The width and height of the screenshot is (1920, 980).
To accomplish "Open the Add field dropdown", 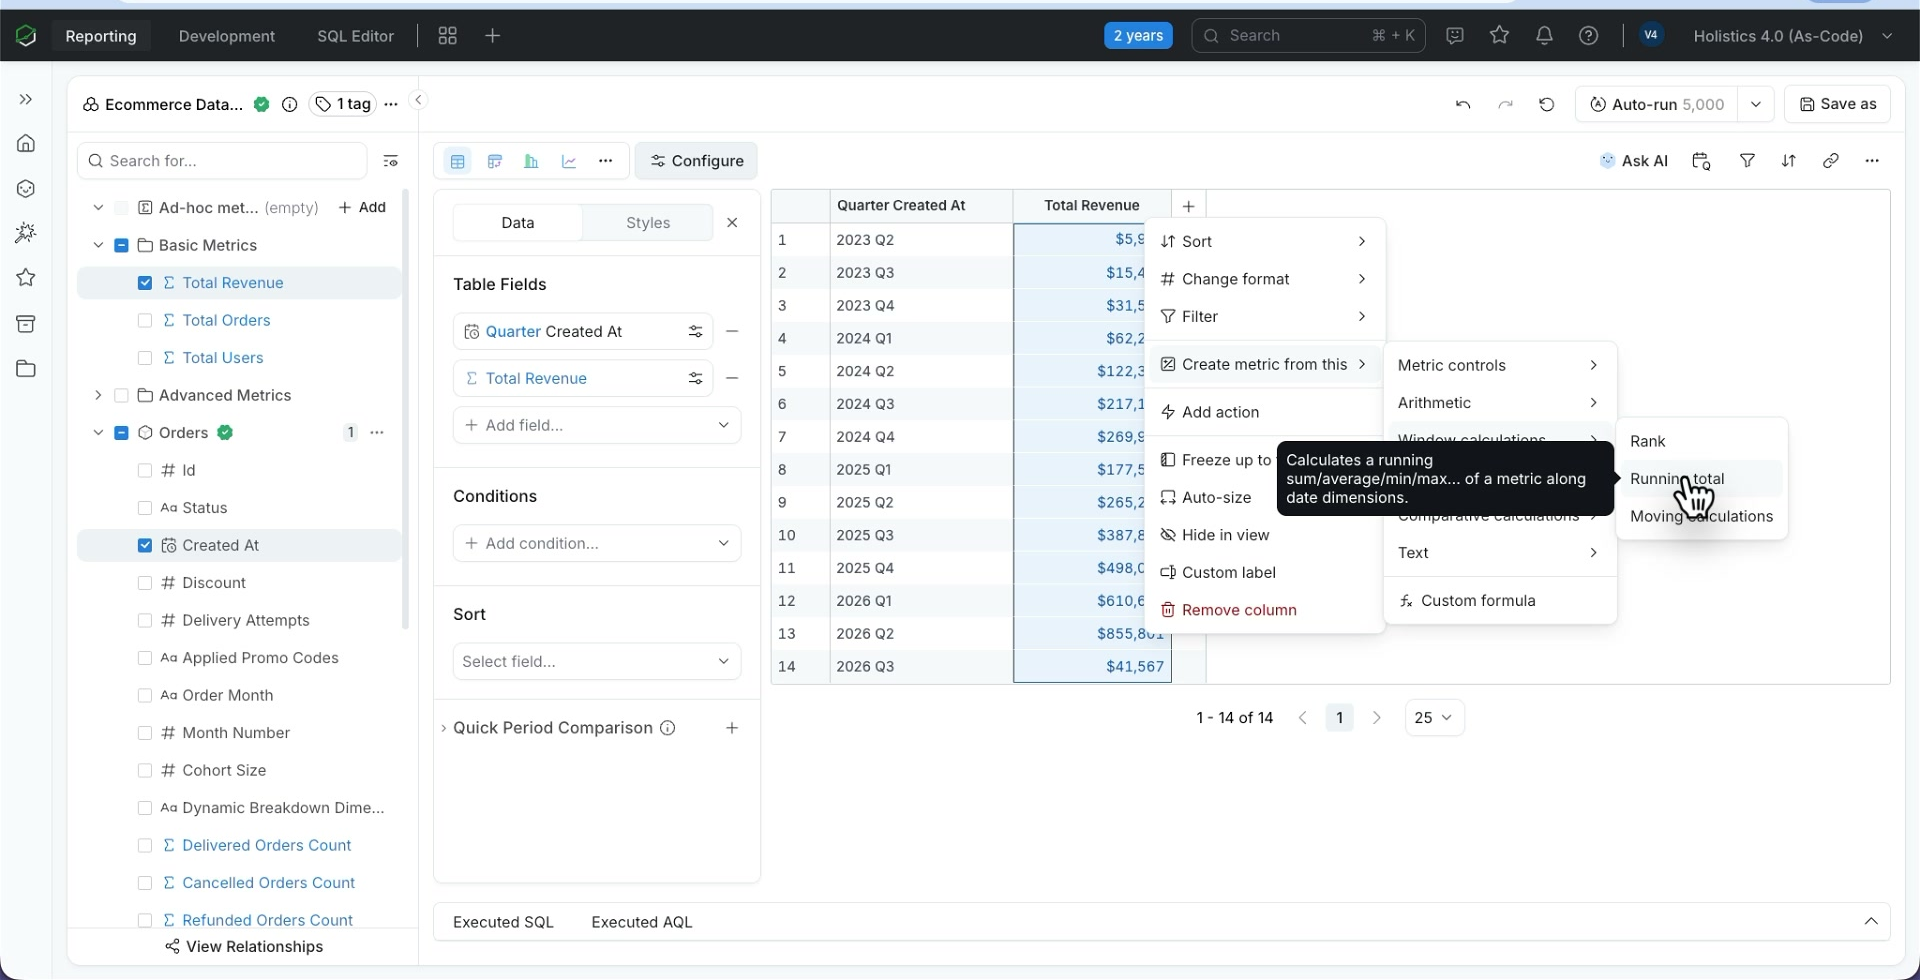I will point(597,425).
